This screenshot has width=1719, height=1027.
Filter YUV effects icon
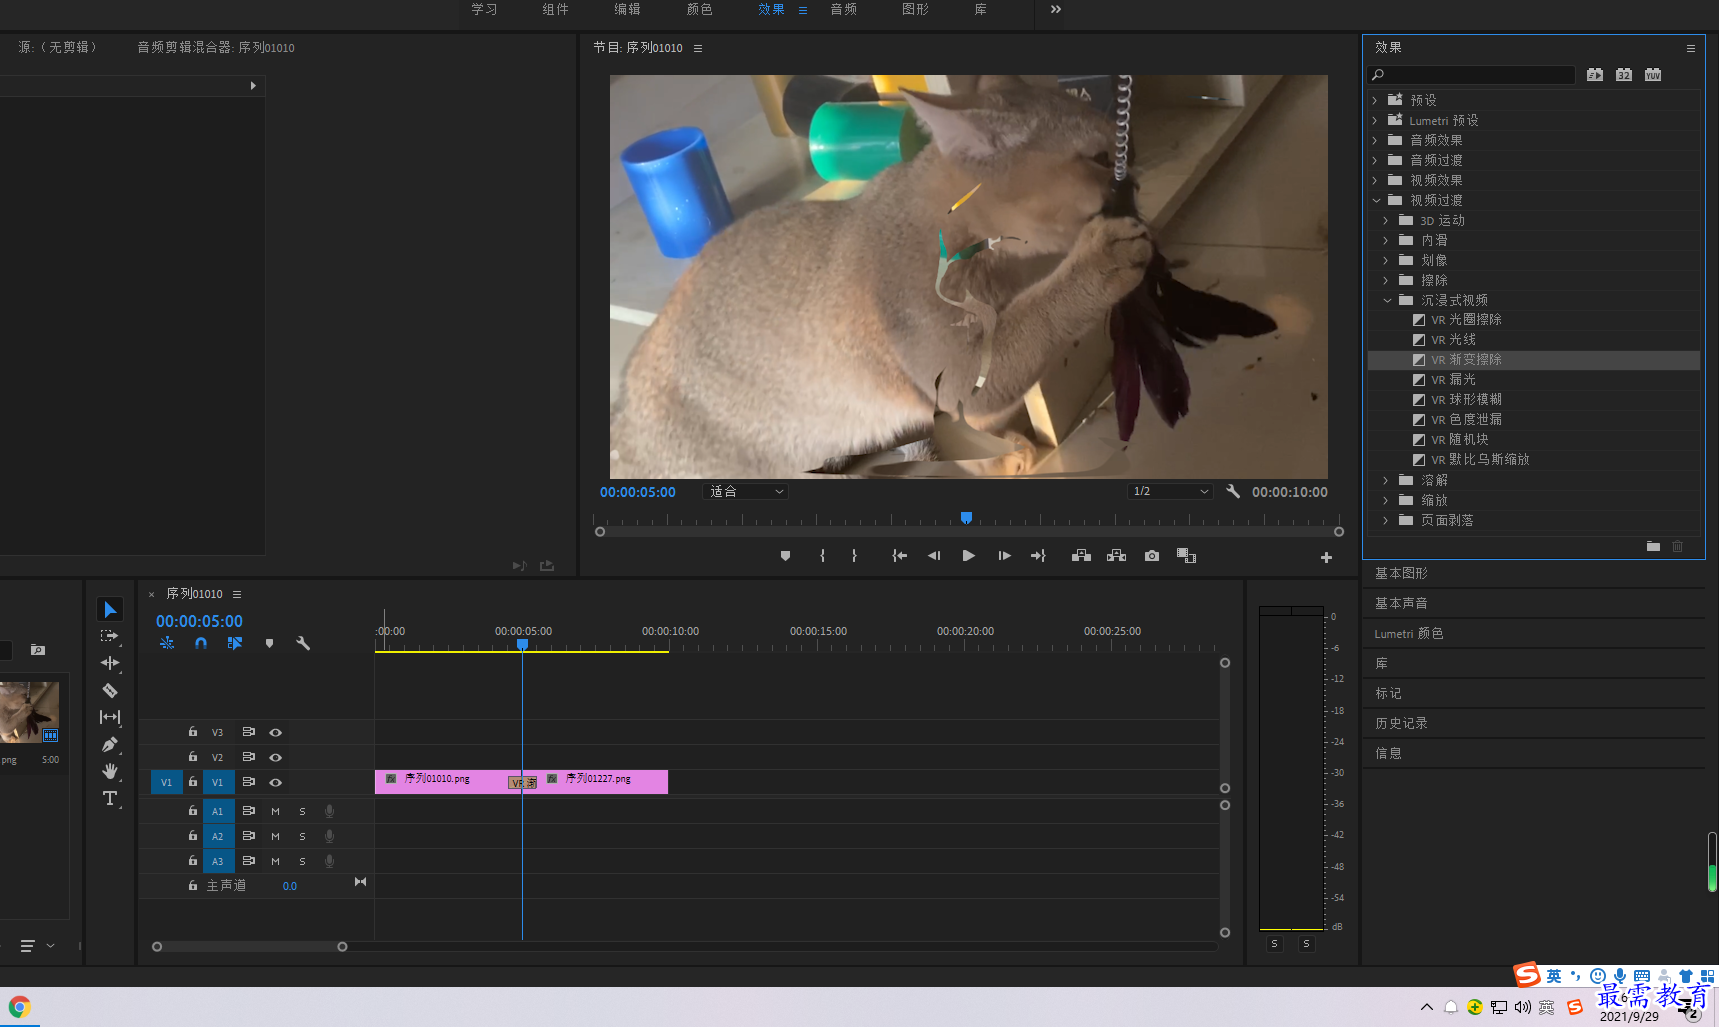[x=1653, y=75]
